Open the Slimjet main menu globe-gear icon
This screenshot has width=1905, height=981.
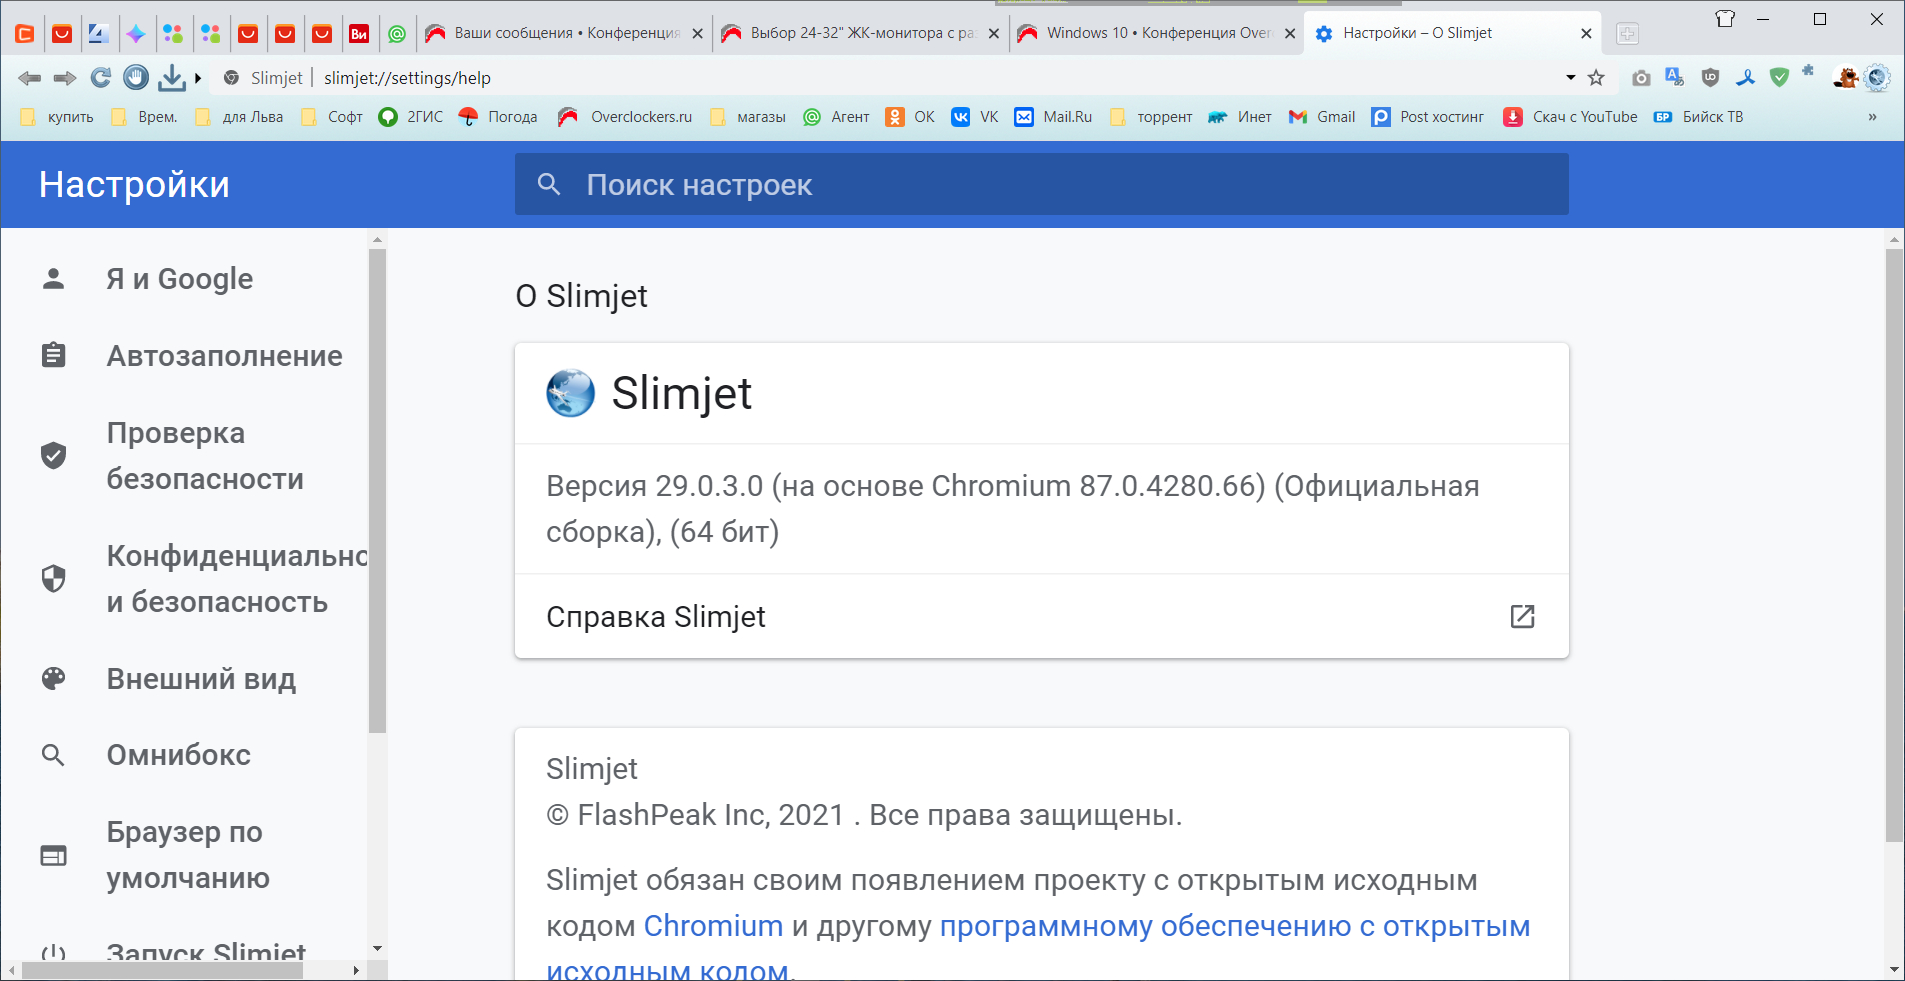point(1878,78)
